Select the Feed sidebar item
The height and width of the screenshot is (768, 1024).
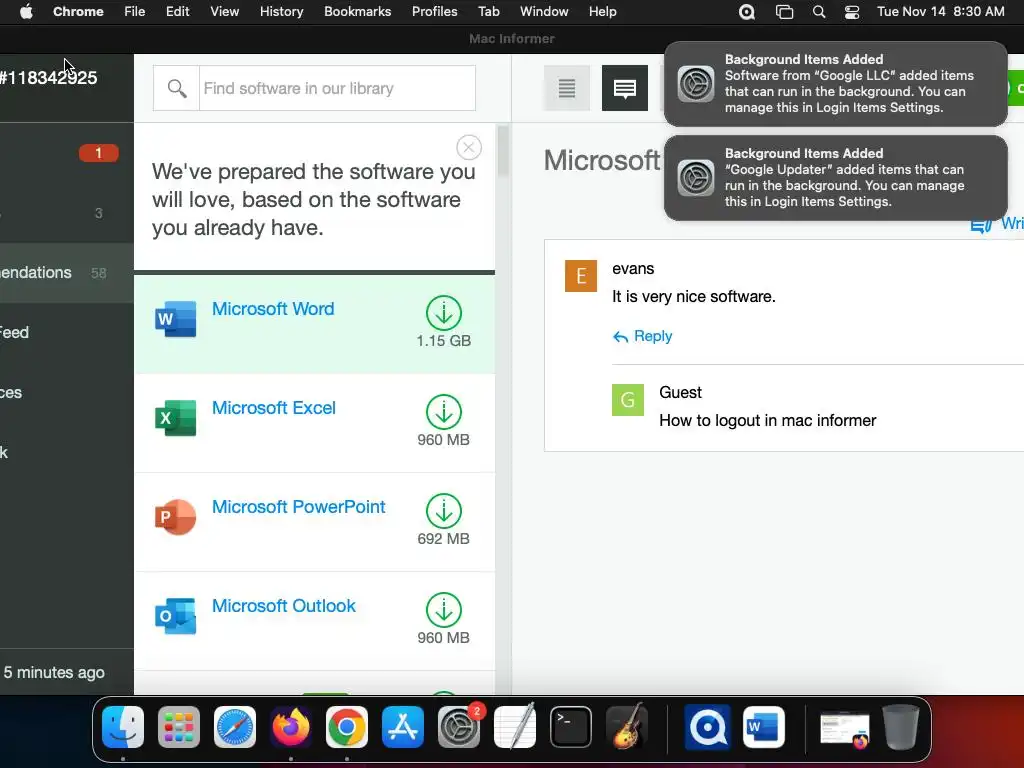coord(67,332)
